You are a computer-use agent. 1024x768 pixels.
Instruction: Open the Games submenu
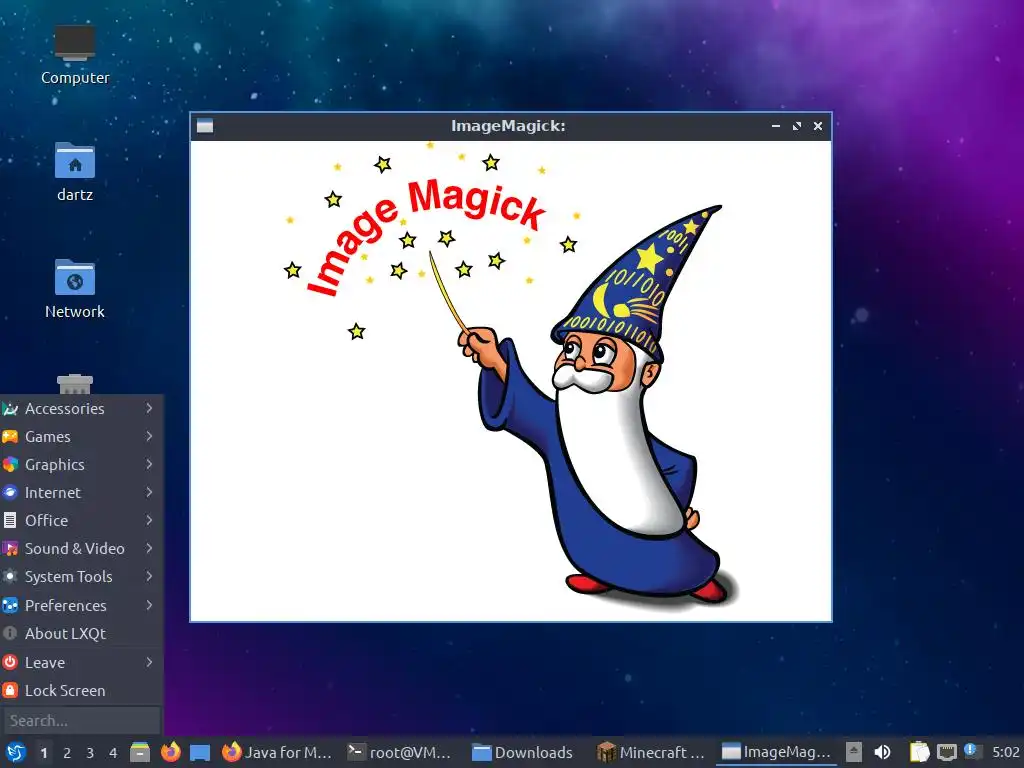81,437
